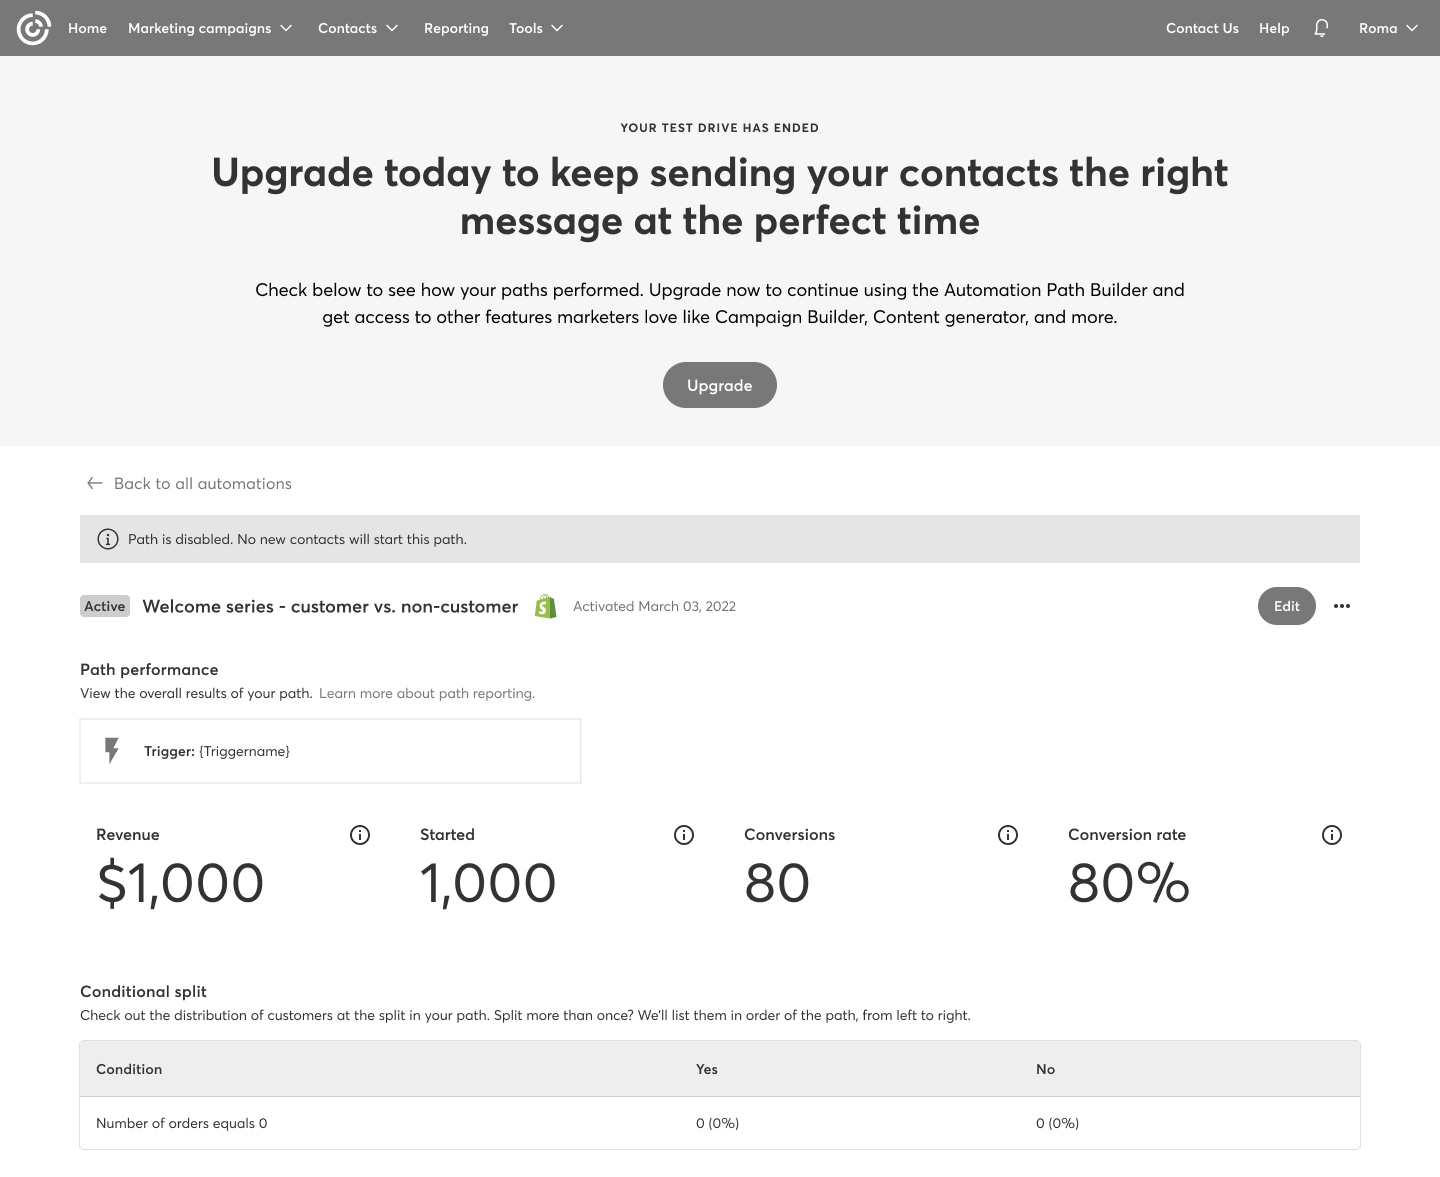The width and height of the screenshot is (1440, 1177).
Task: Click the Conversions info icon
Action: pyautogui.click(x=1008, y=835)
